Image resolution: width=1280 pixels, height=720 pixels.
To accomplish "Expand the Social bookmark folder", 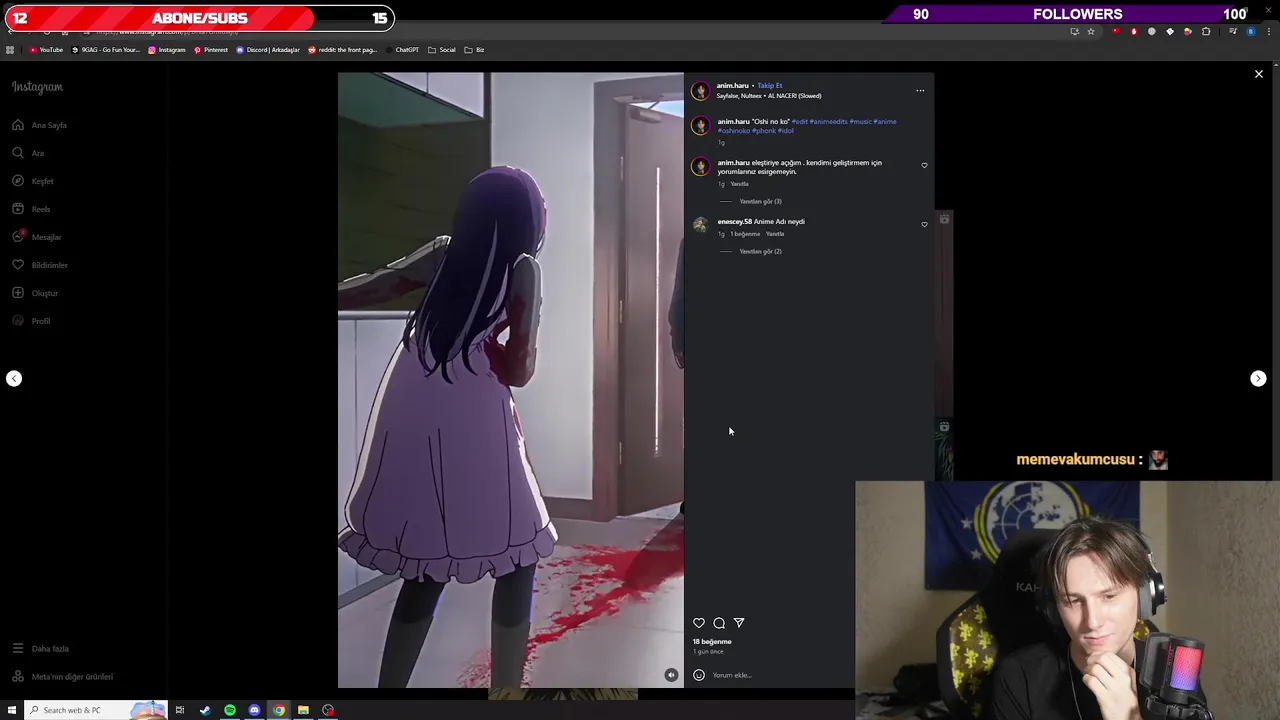I will tap(442, 50).
